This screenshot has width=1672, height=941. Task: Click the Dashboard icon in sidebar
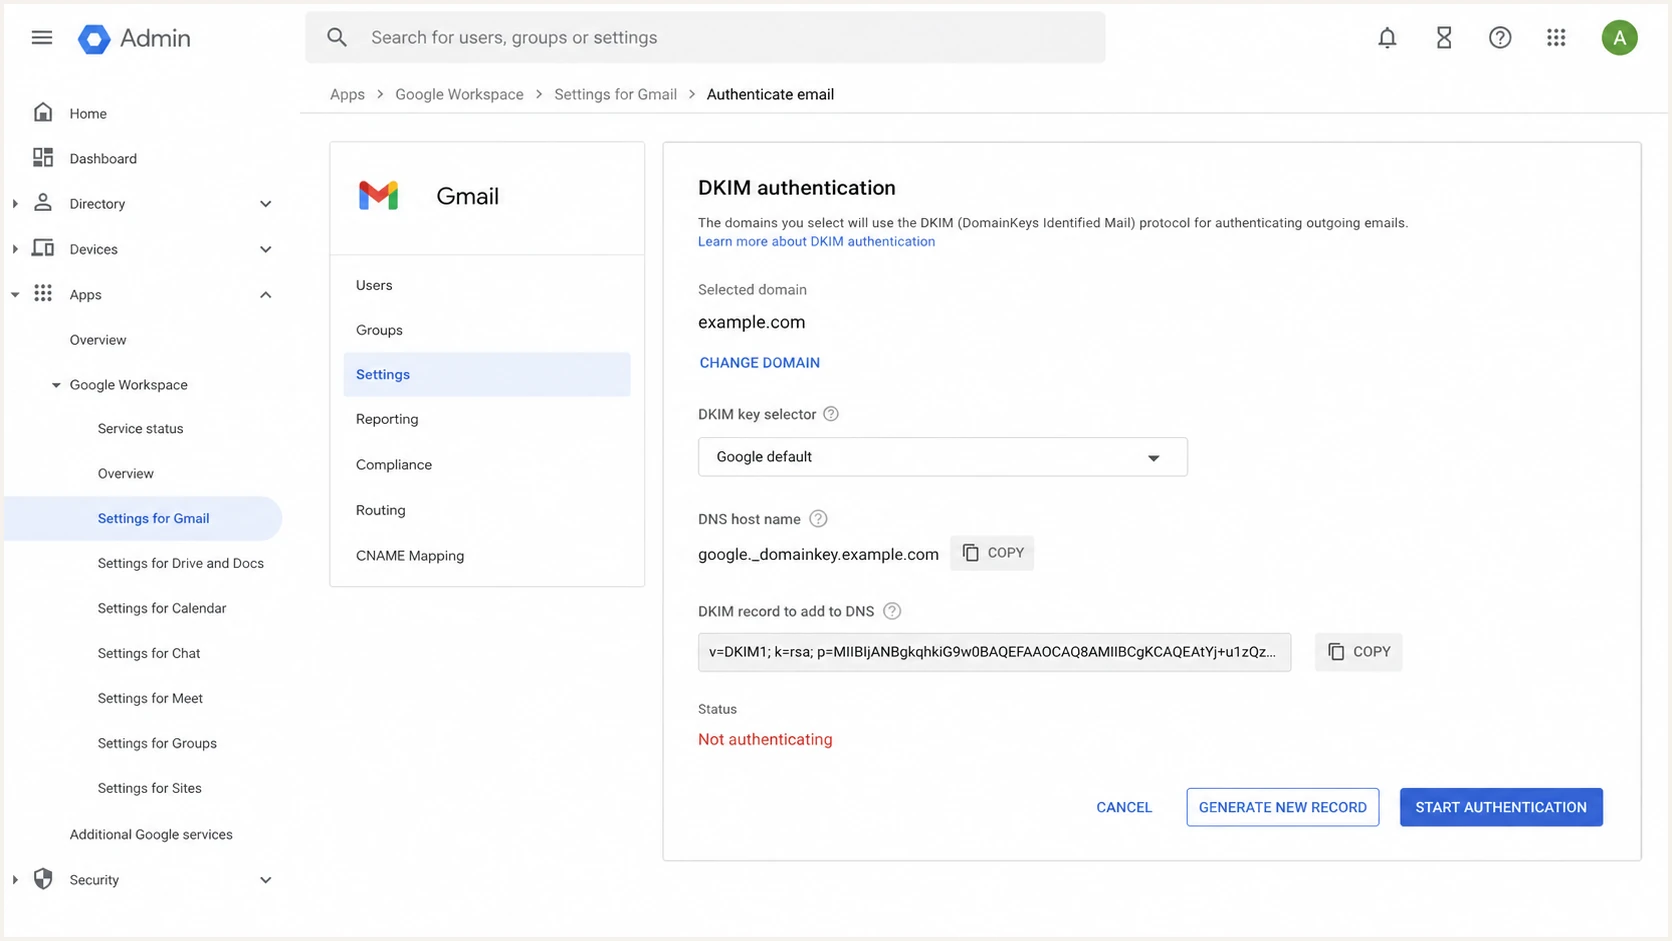(x=43, y=157)
